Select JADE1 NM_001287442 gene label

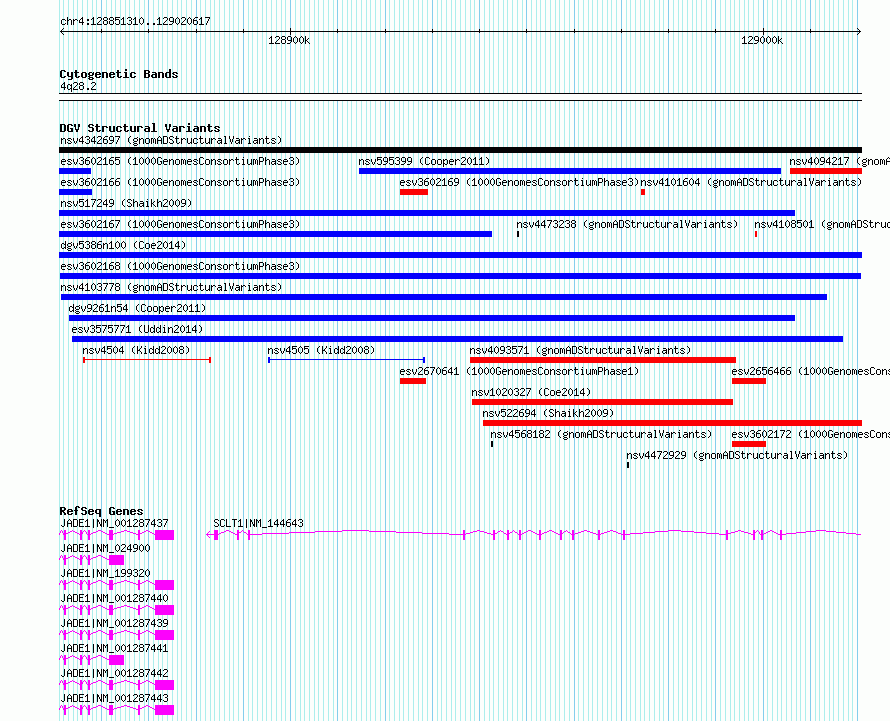[114, 673]
